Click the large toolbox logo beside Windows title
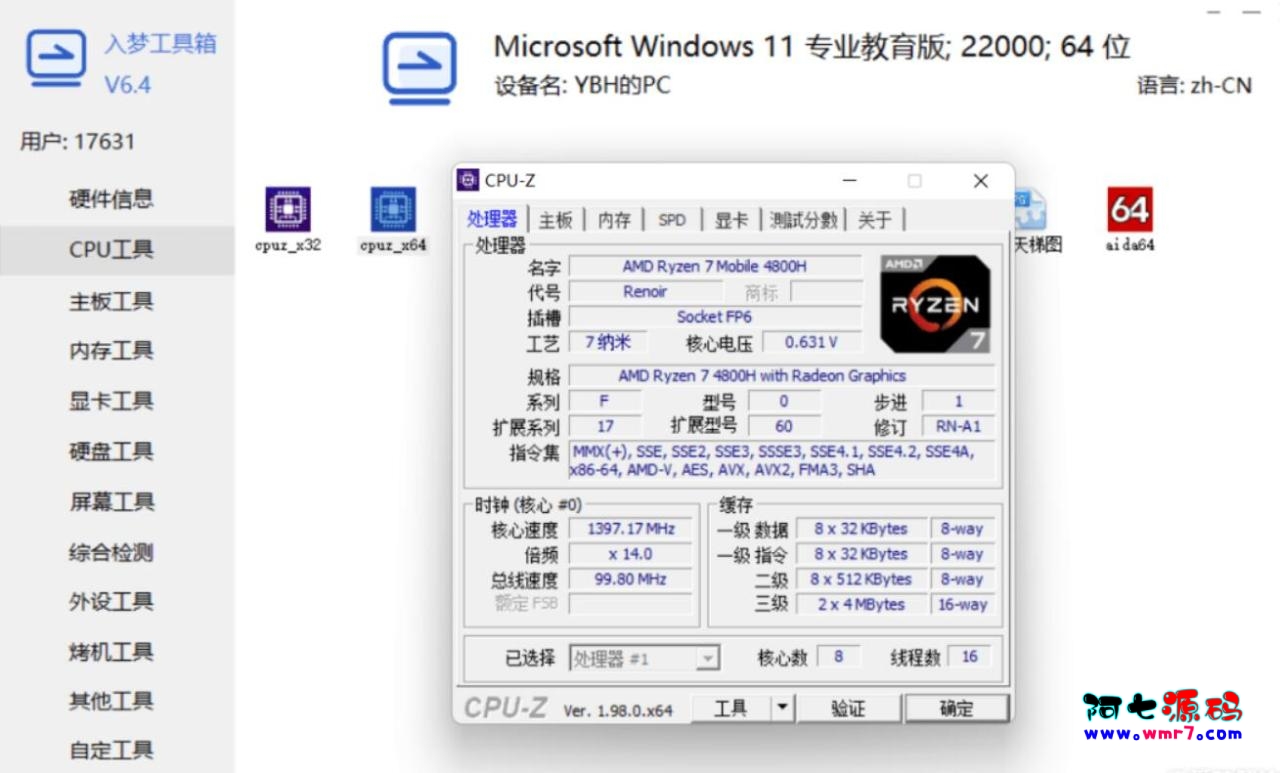The height and width of the screenshot is (773, 1280). coord(420,68)
